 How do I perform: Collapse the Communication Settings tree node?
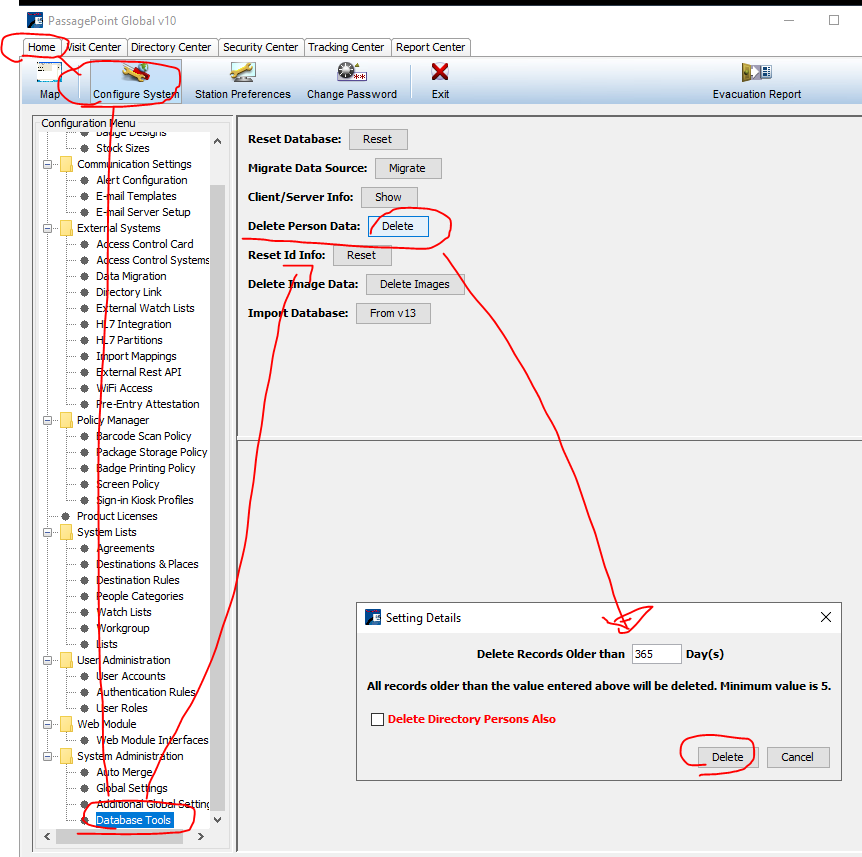(x=48, y=164)
